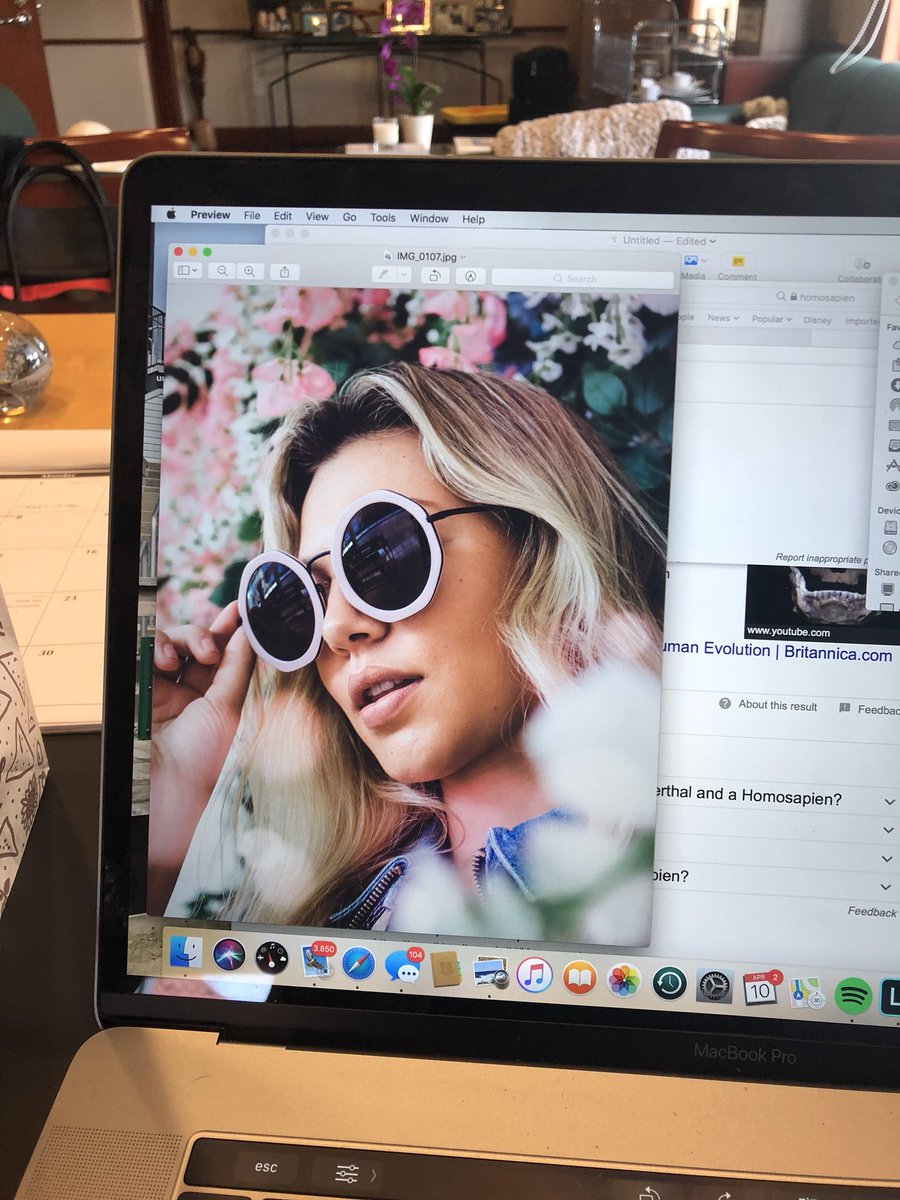Zoom in on the image in Preview
This screenshot has width=900, height=1200.
(250, 271)
